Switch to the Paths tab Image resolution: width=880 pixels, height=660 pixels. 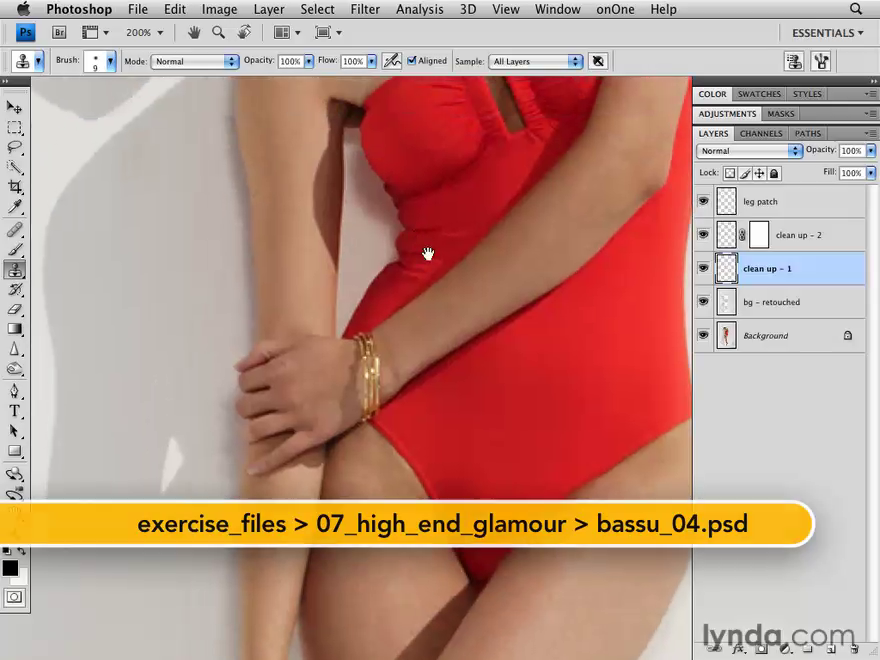(x=808, y=133)
